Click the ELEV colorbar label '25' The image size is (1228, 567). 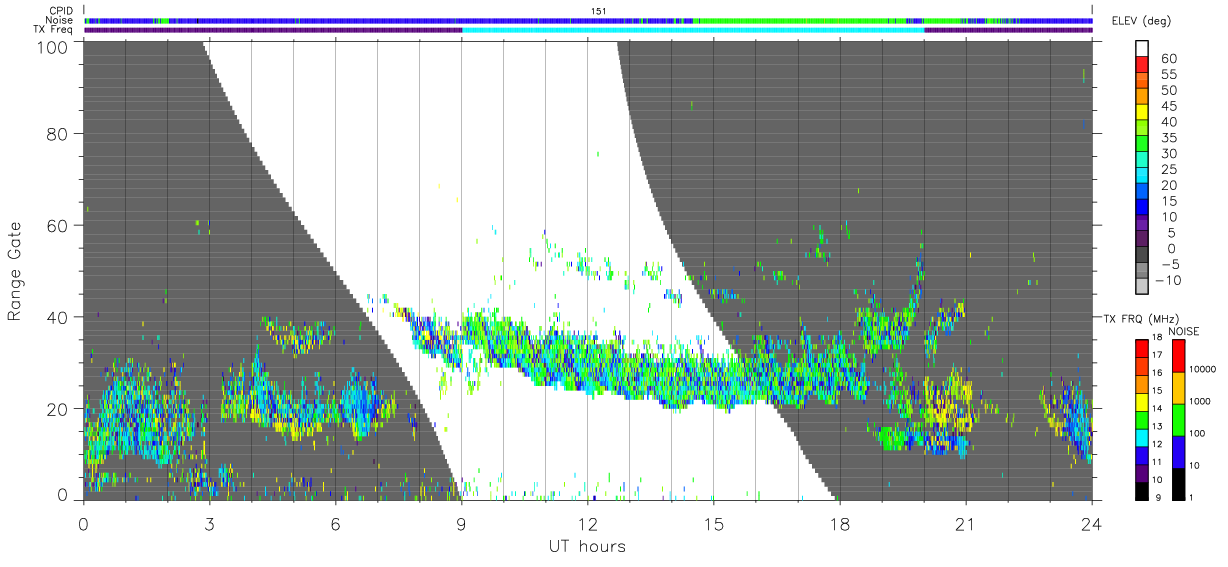tap(1167, 170)
